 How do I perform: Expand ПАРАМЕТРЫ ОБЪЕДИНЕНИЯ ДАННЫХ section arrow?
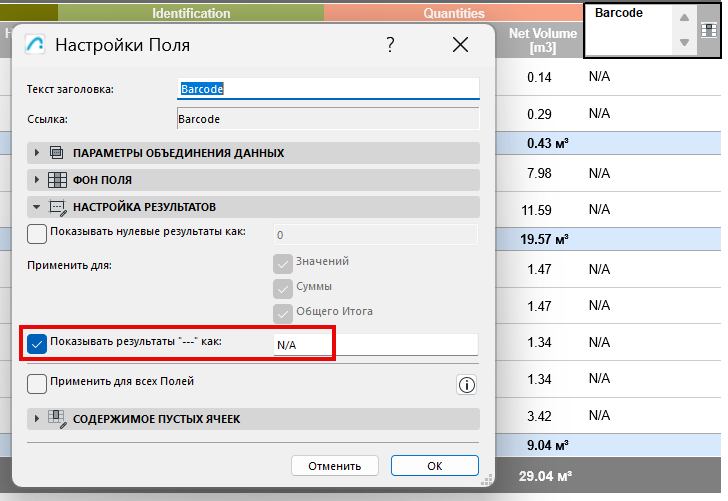[x=37, y=153]
